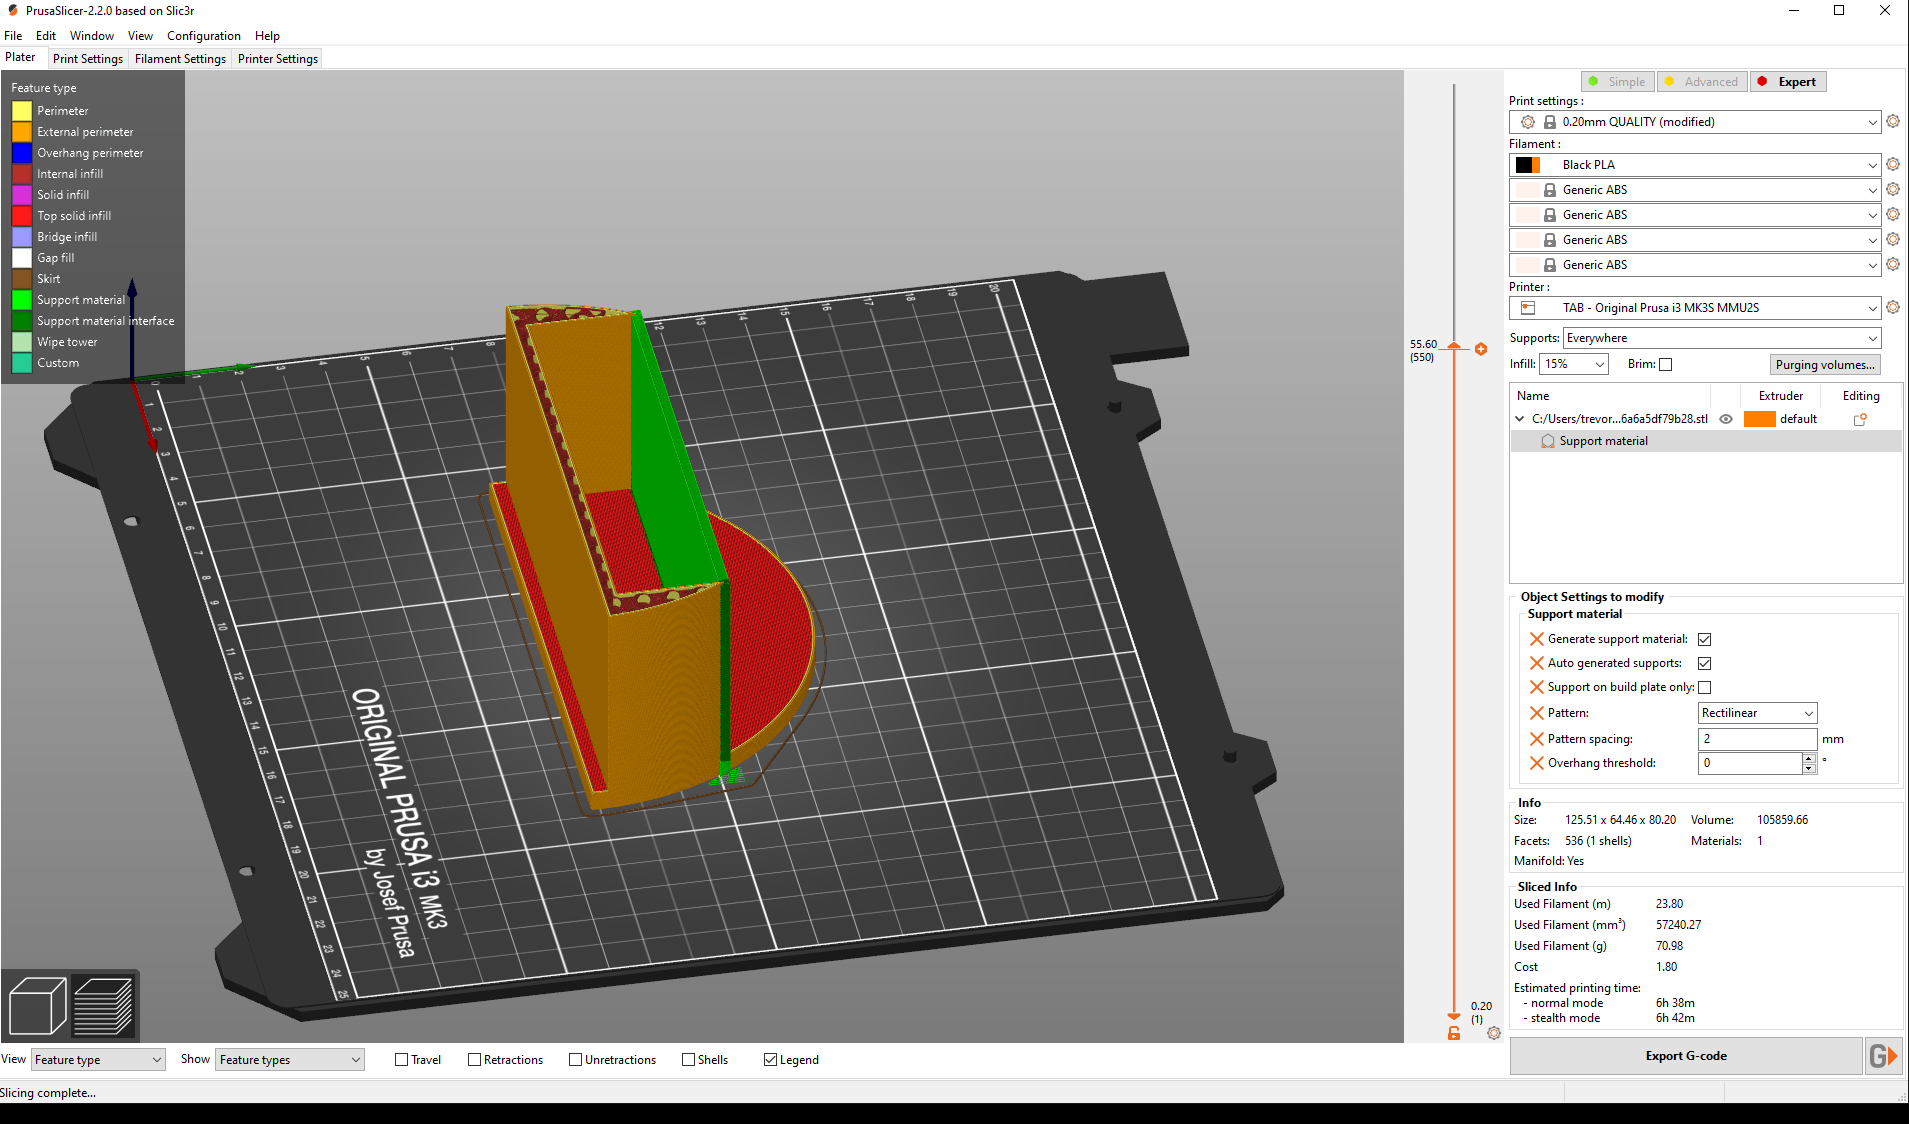This screenshot has width=1909, height=1124.
Task: Remove Overhang threshold option with red X
Action: pyautogui.click(x=1537, y=763)
